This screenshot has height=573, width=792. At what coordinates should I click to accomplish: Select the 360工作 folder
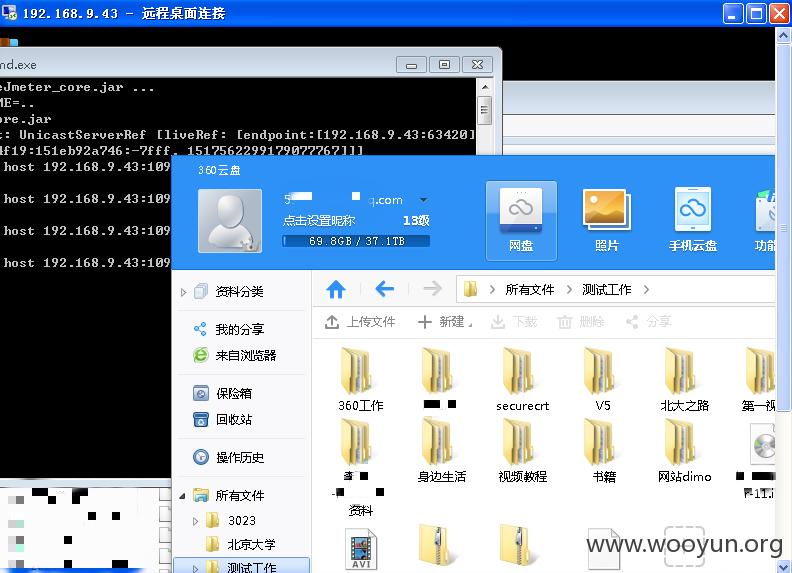[x=361, y=379]
